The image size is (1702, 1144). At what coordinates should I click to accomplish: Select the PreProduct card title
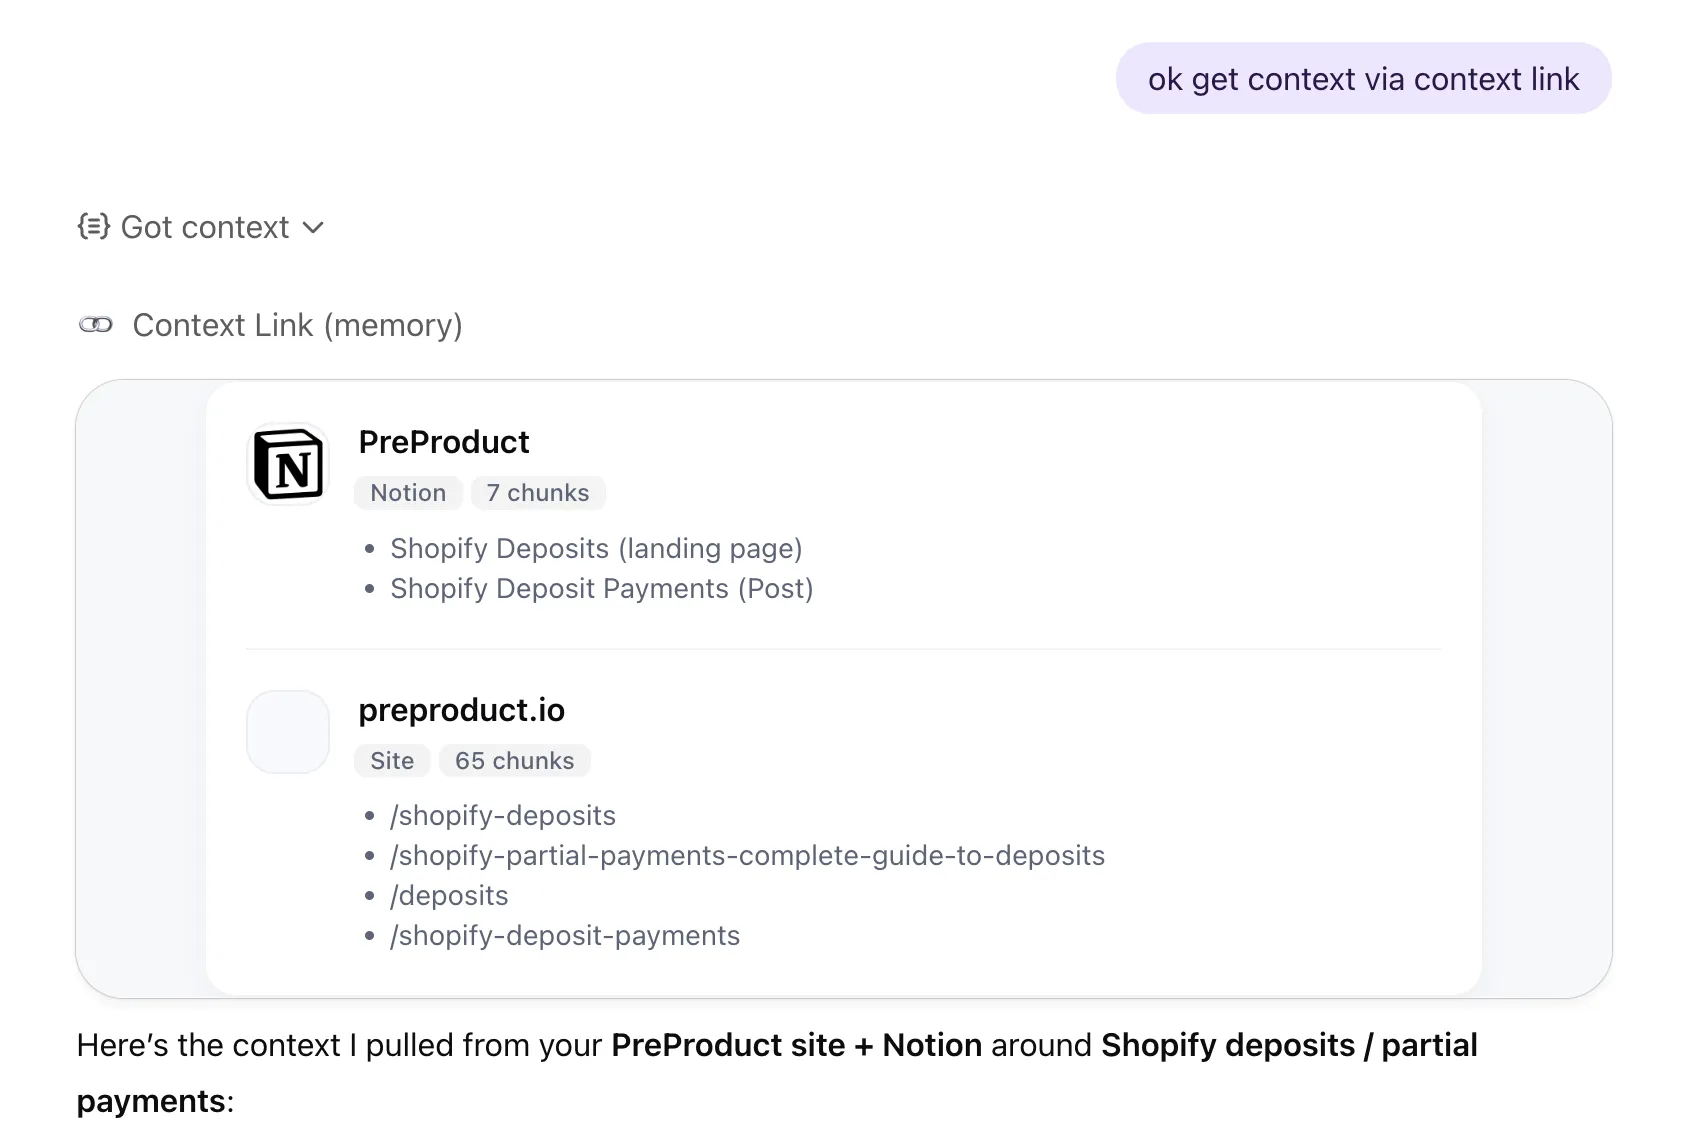[444, 441]
